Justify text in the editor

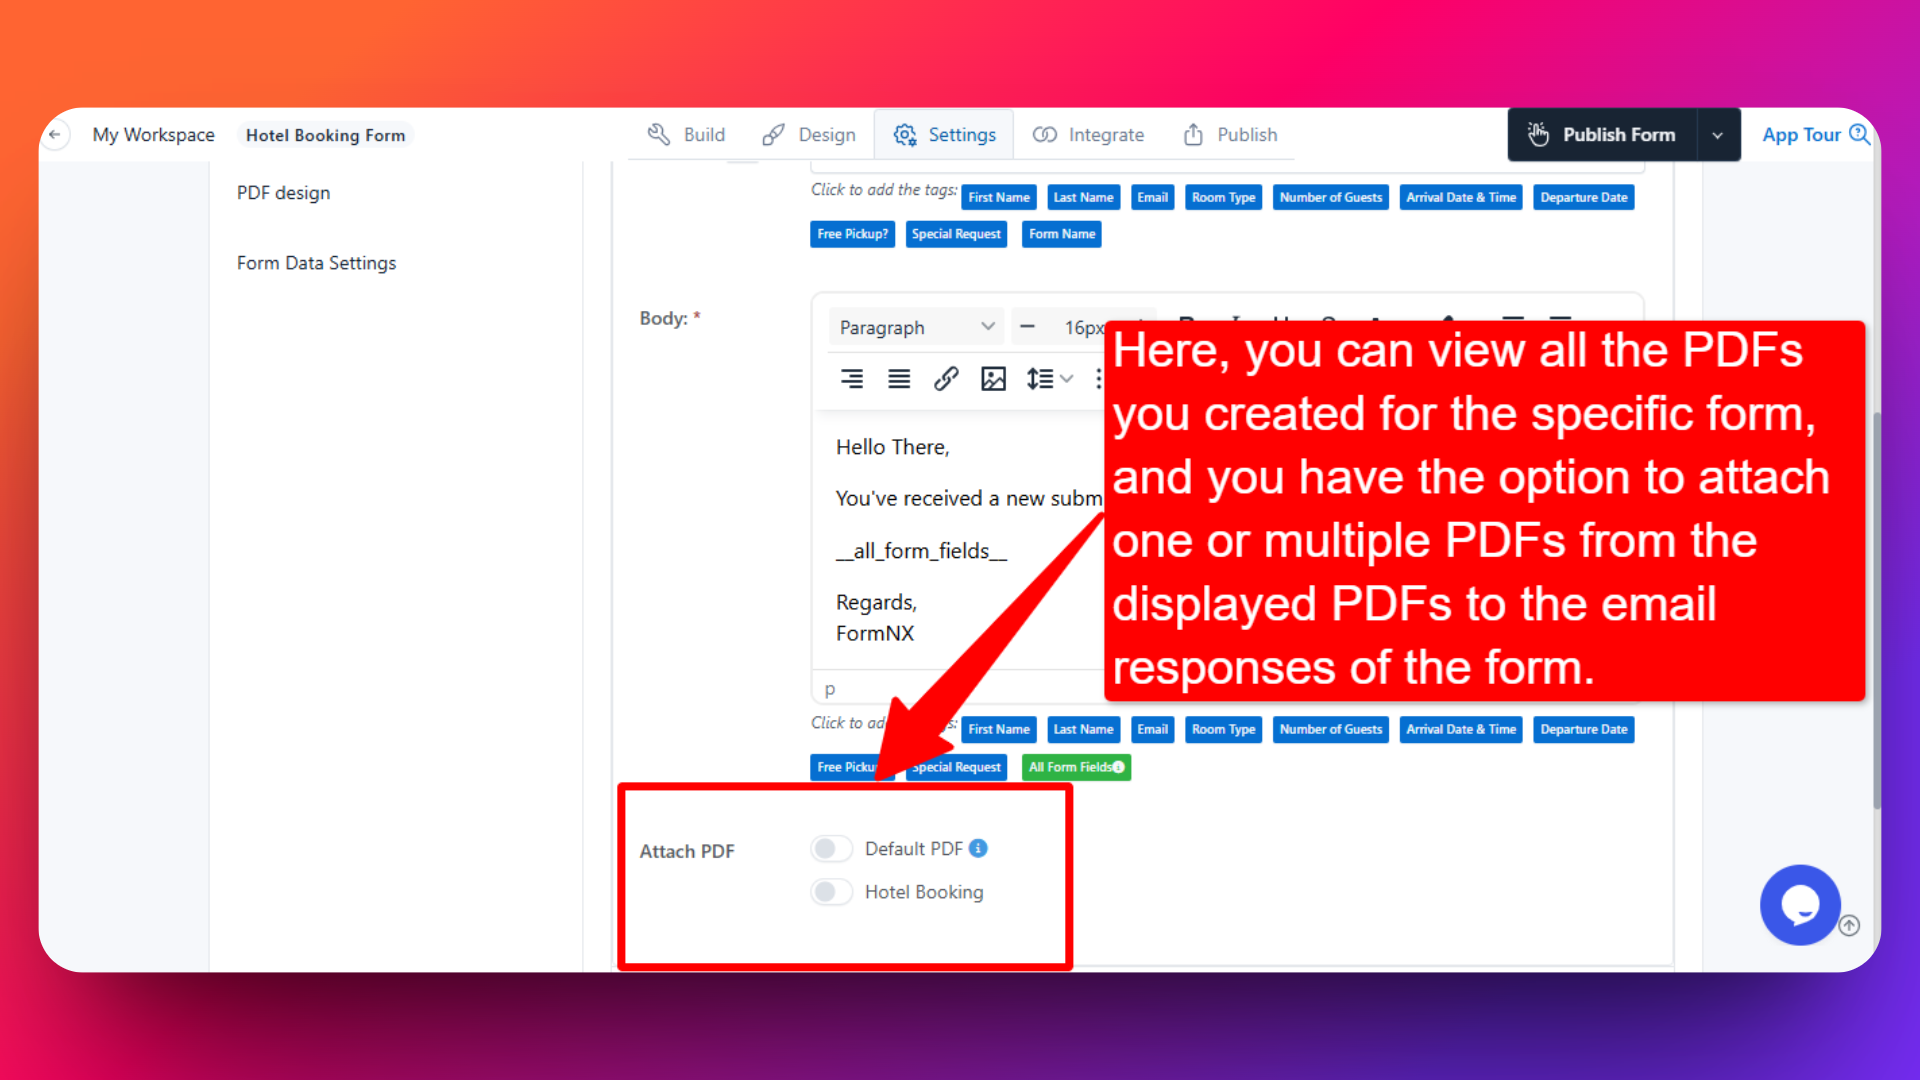(899, 379)
